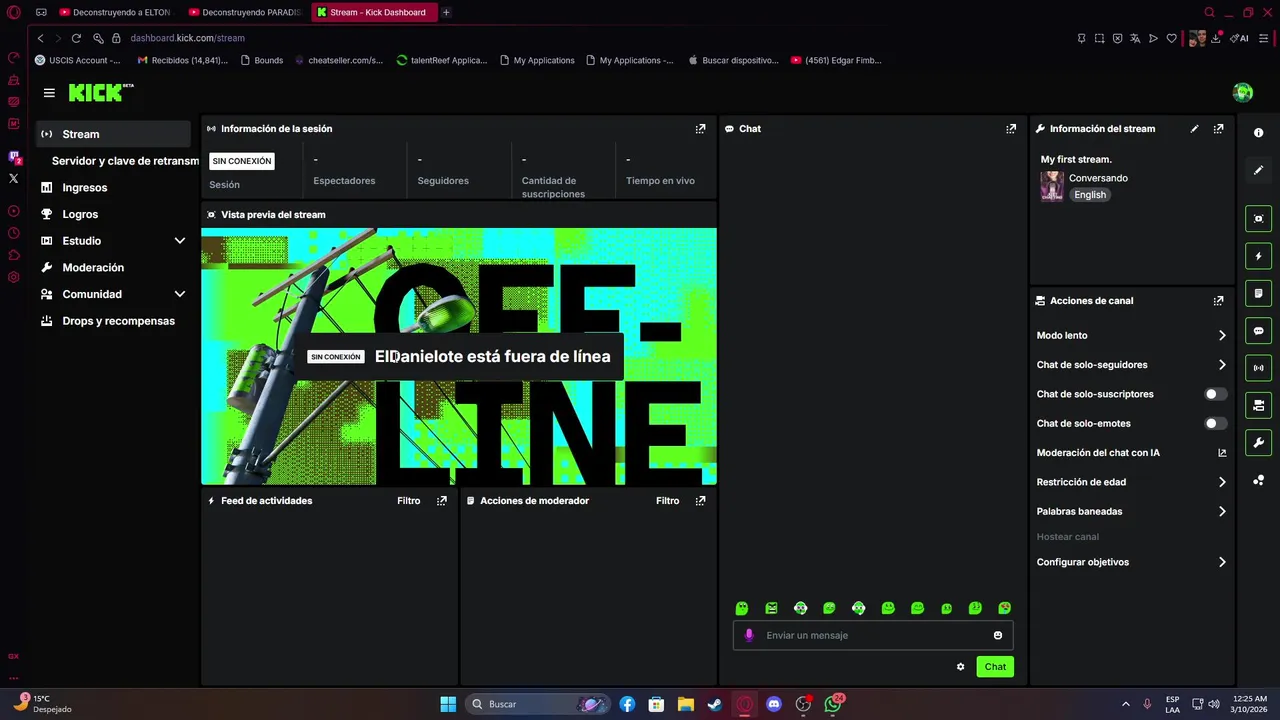Open chat settings gear next to Chat button
The image size is (1280, 720).
point(960,667)
